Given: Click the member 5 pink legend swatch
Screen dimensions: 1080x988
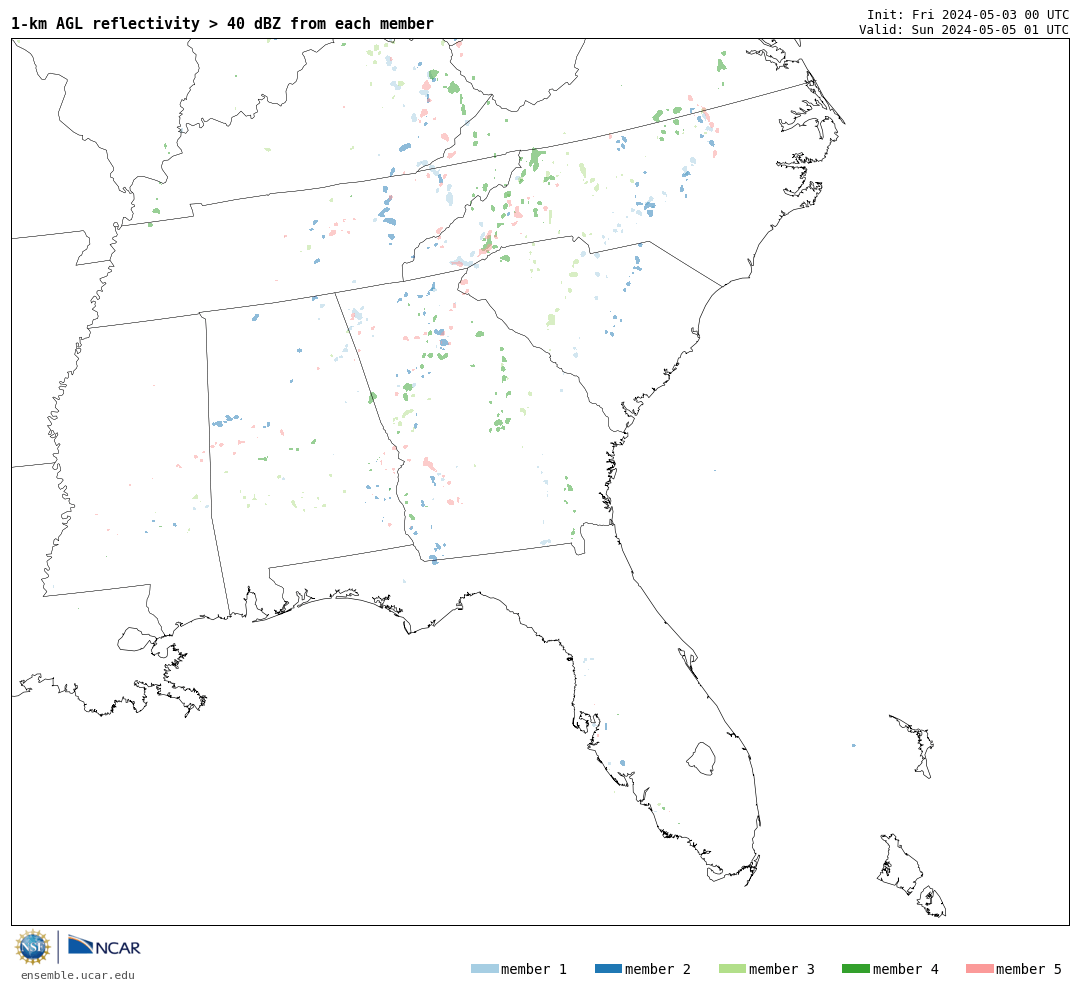Looking at the screenshot, I should [x=979, y=969].
